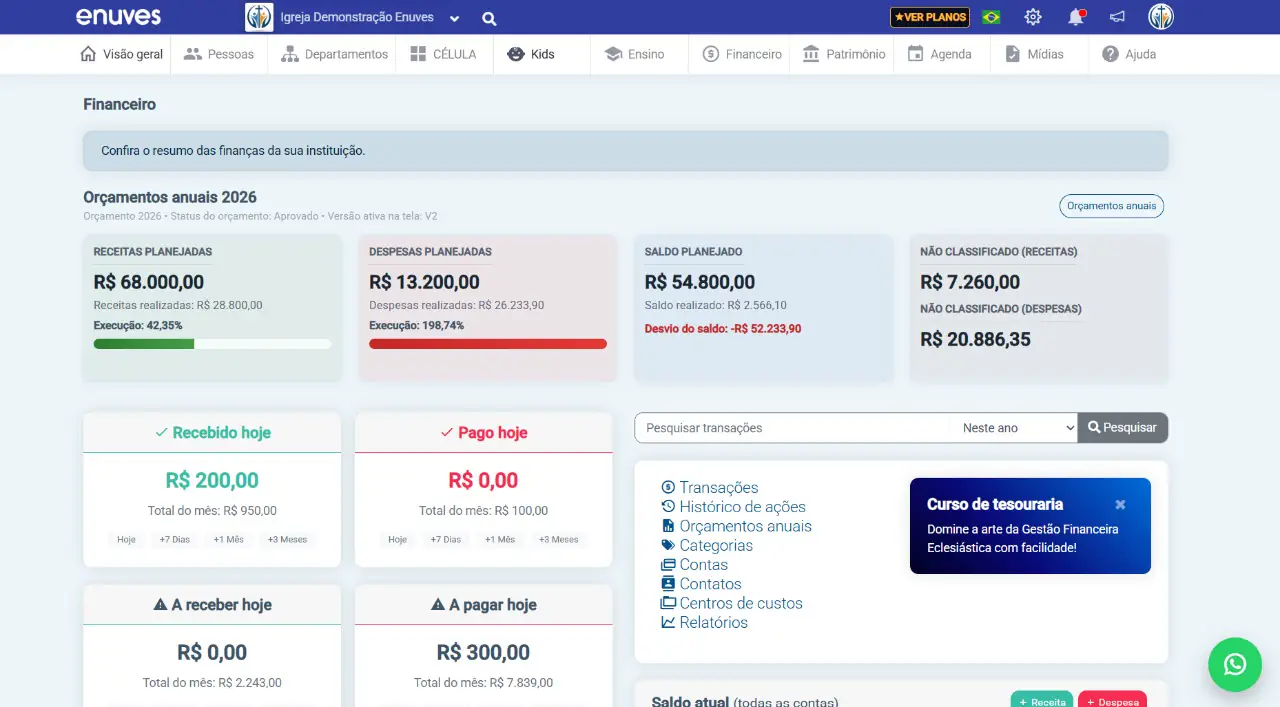
Task: Open the Pessoas menu
Action: coord(219,54)
